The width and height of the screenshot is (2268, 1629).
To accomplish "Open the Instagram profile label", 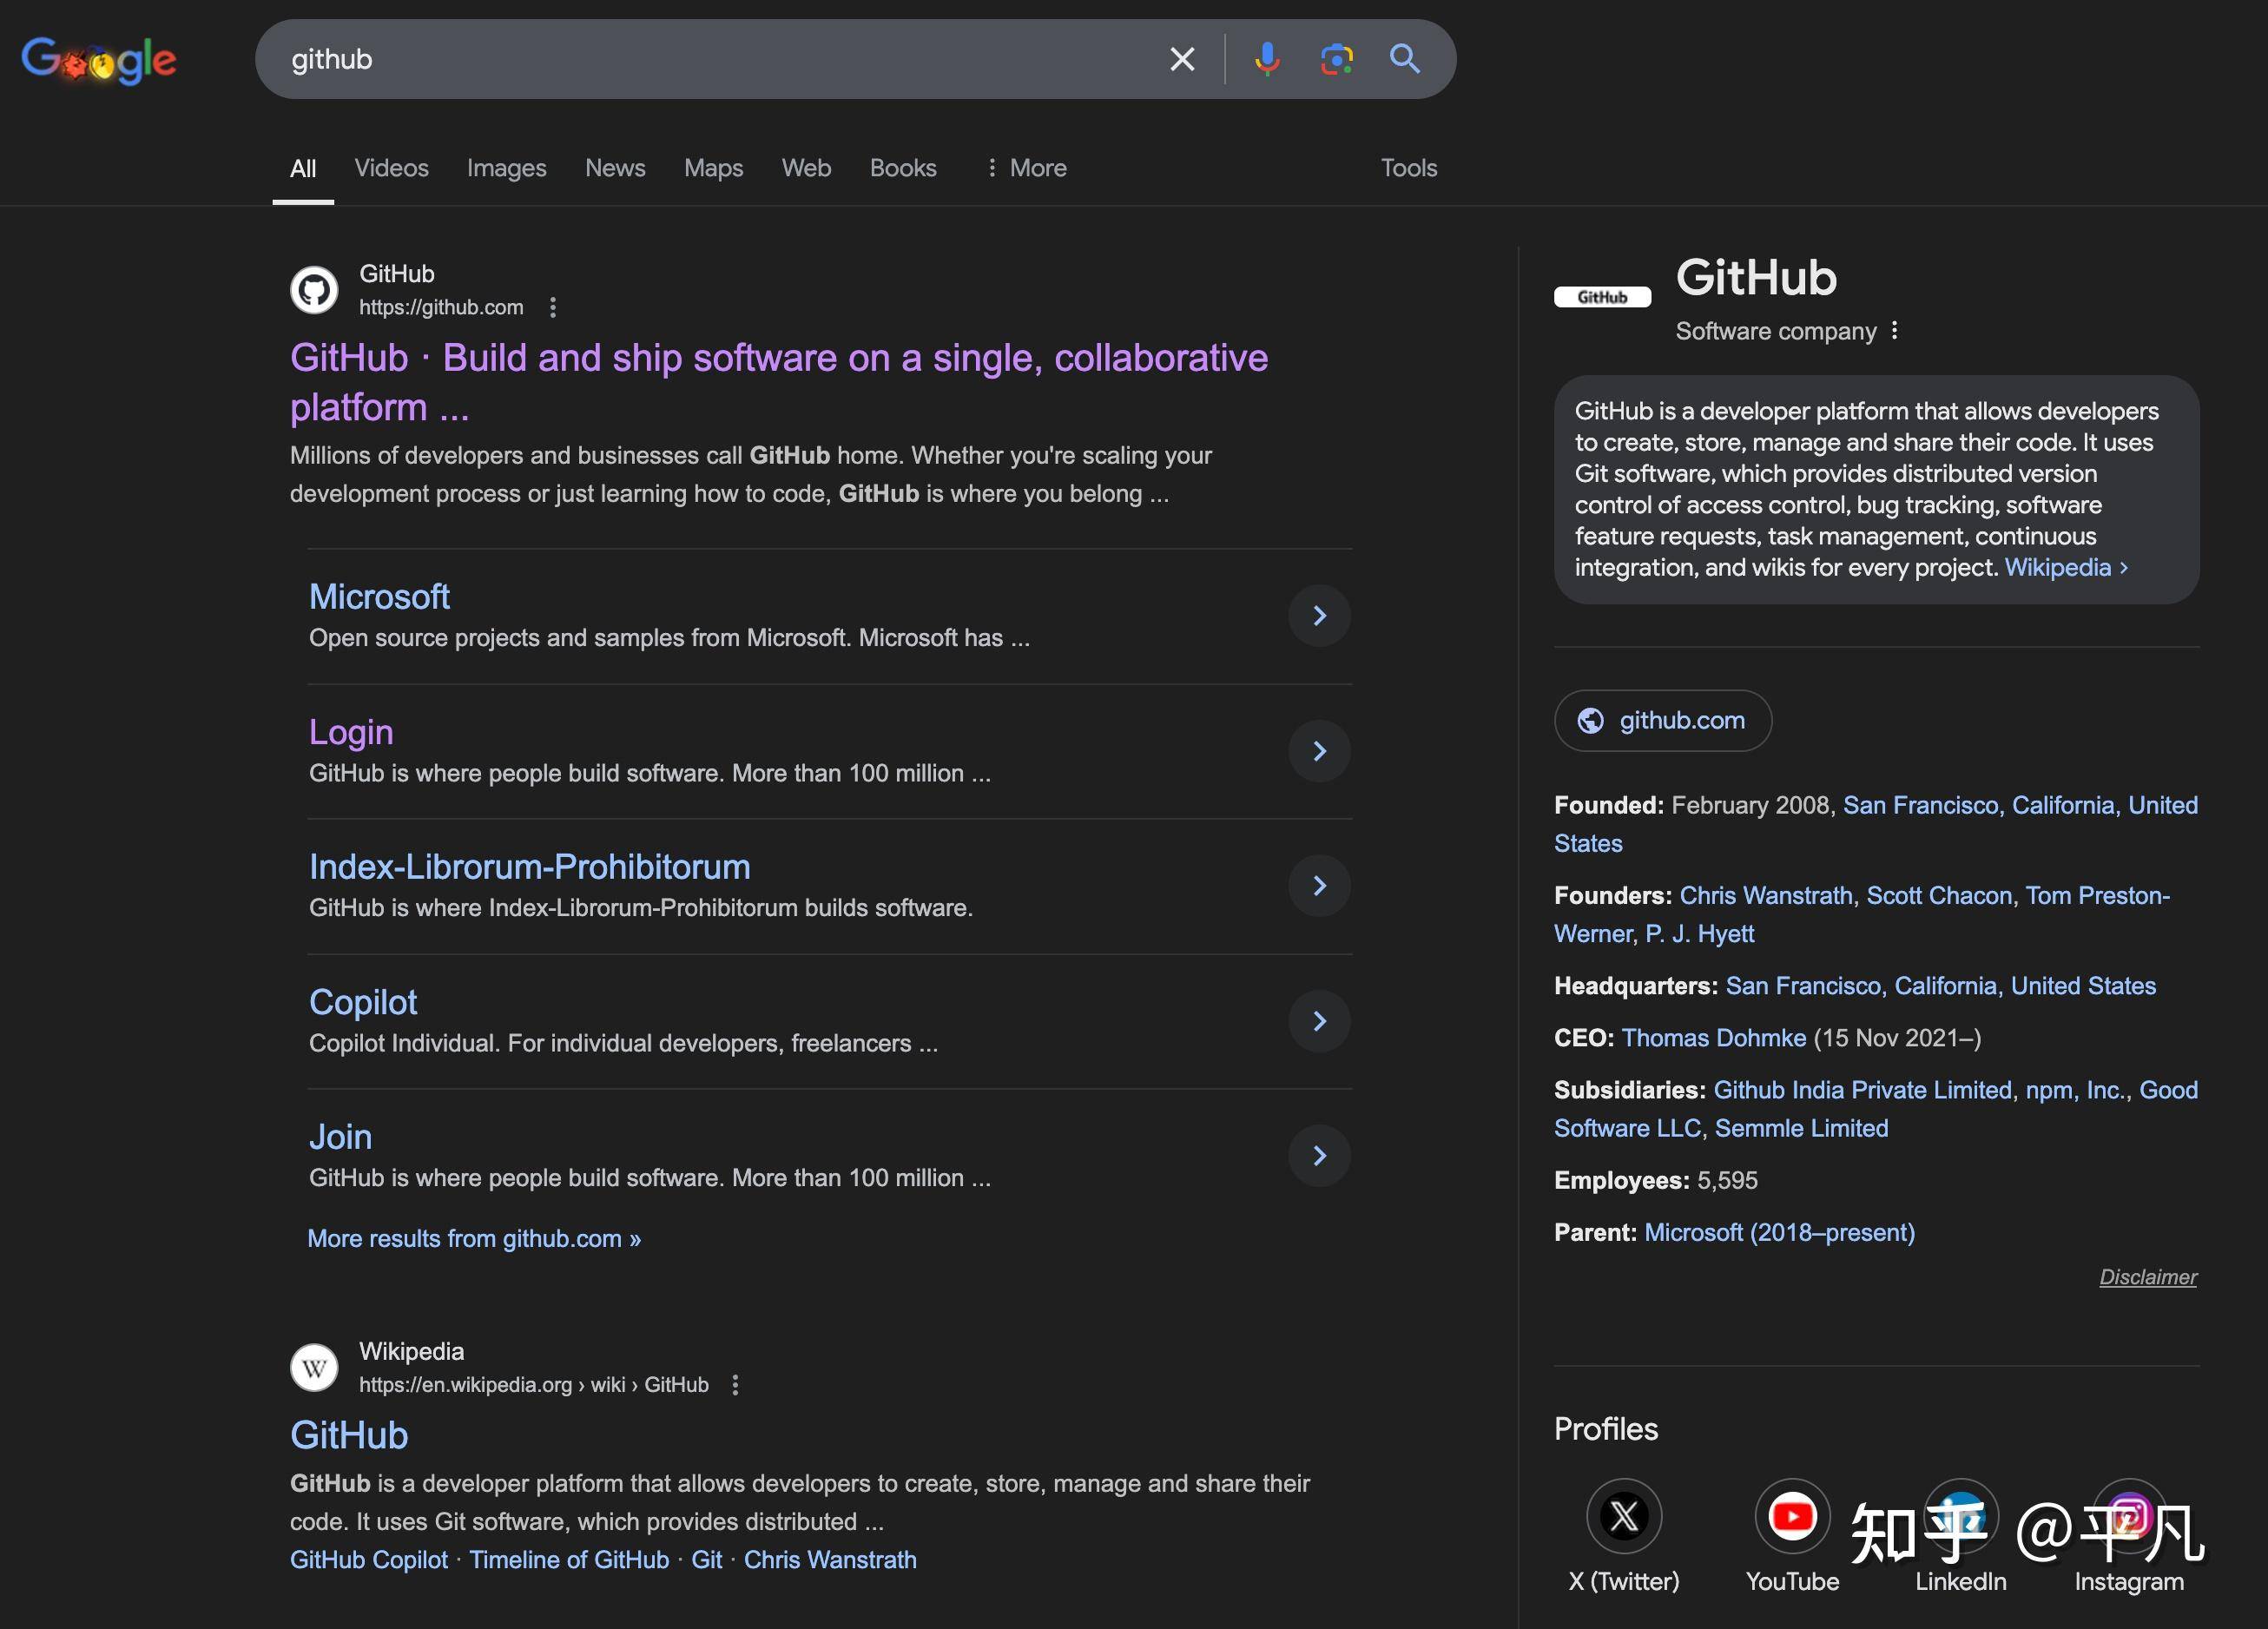I will tap(2129, 1581).
